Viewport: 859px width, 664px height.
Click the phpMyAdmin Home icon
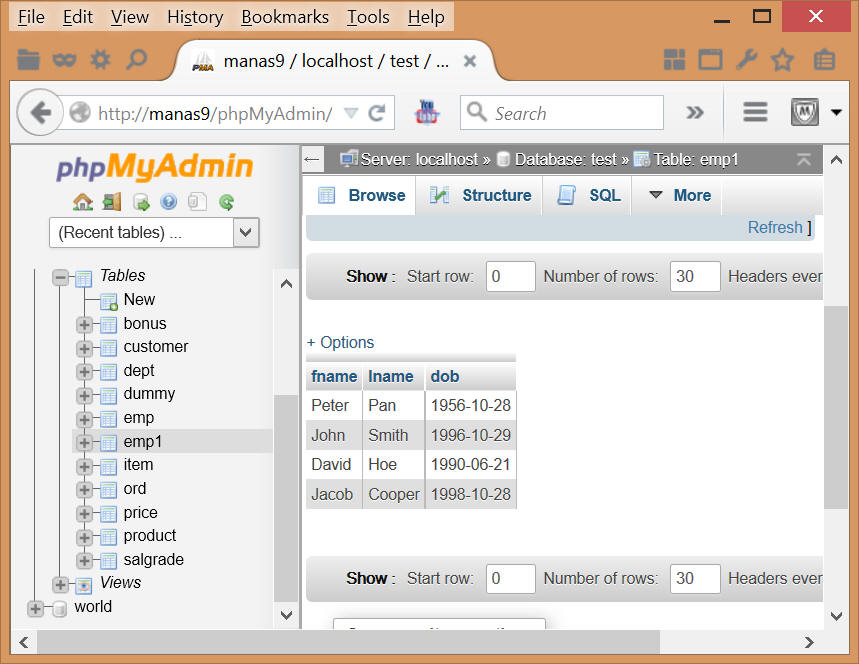[x=83, y=202]
